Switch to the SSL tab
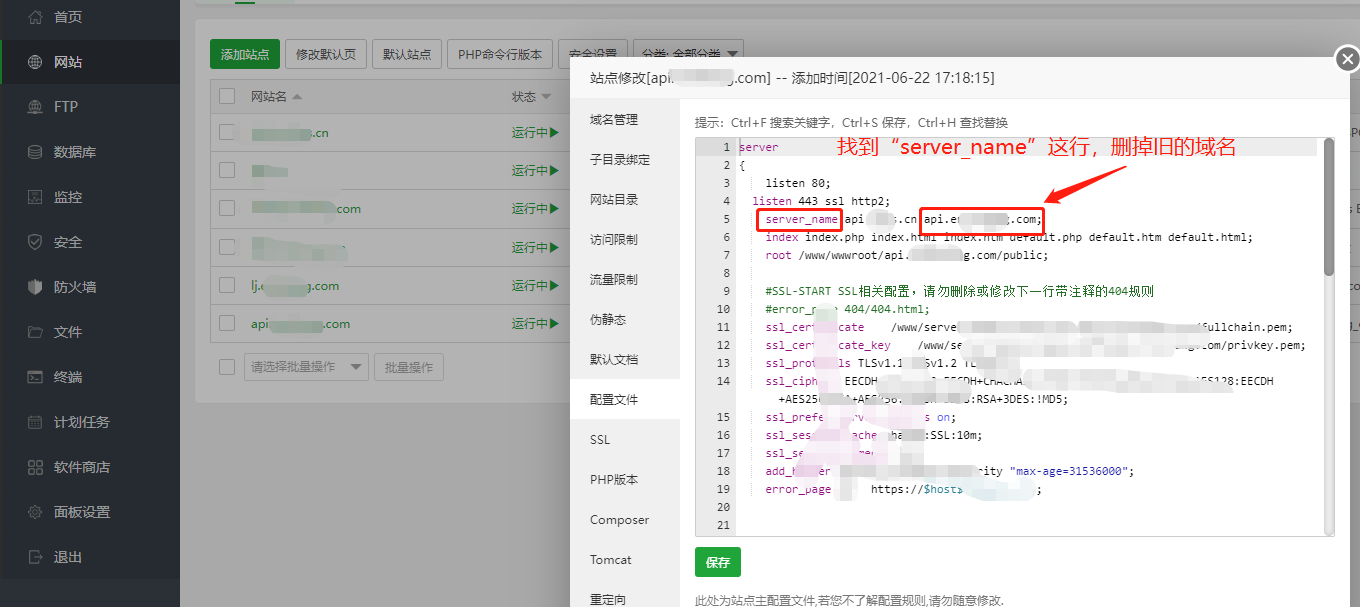Screen dimensions: 1360x607 [x=600, y=440]
